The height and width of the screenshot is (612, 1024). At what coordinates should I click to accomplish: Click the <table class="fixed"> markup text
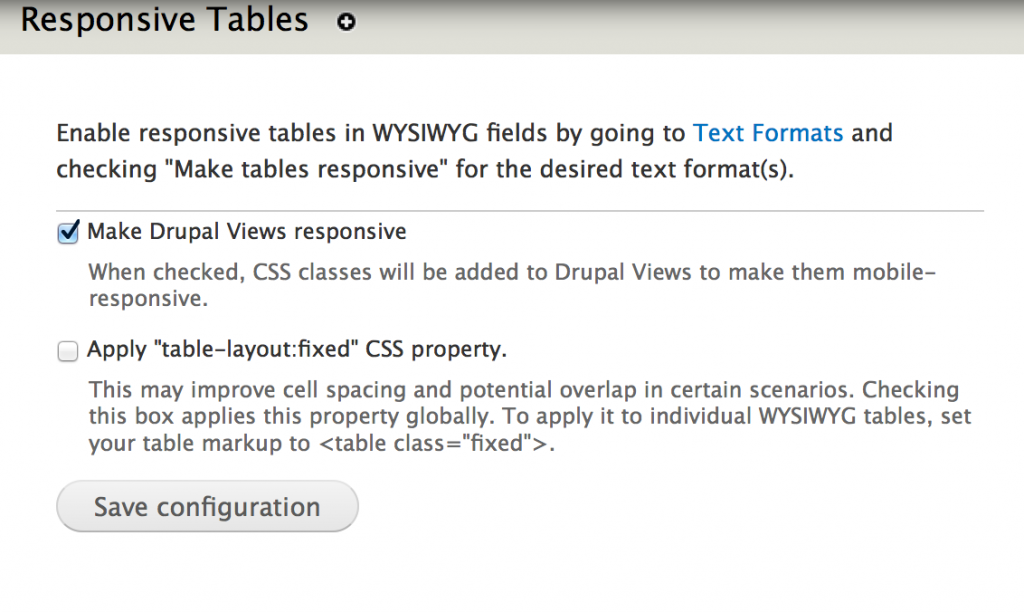pos(435,444)
